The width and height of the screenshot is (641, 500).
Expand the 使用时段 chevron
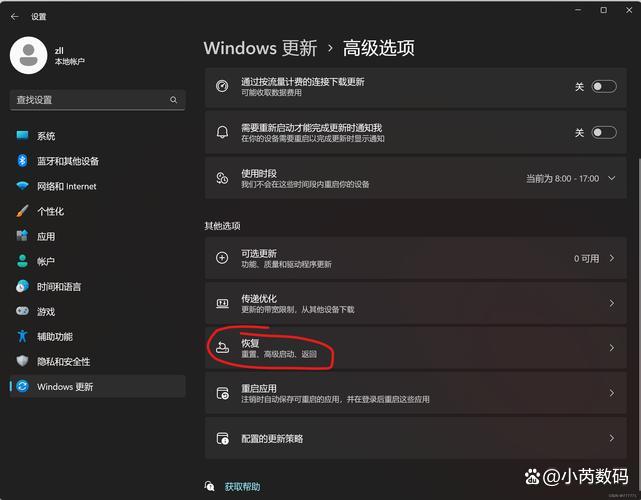[612, 178]
